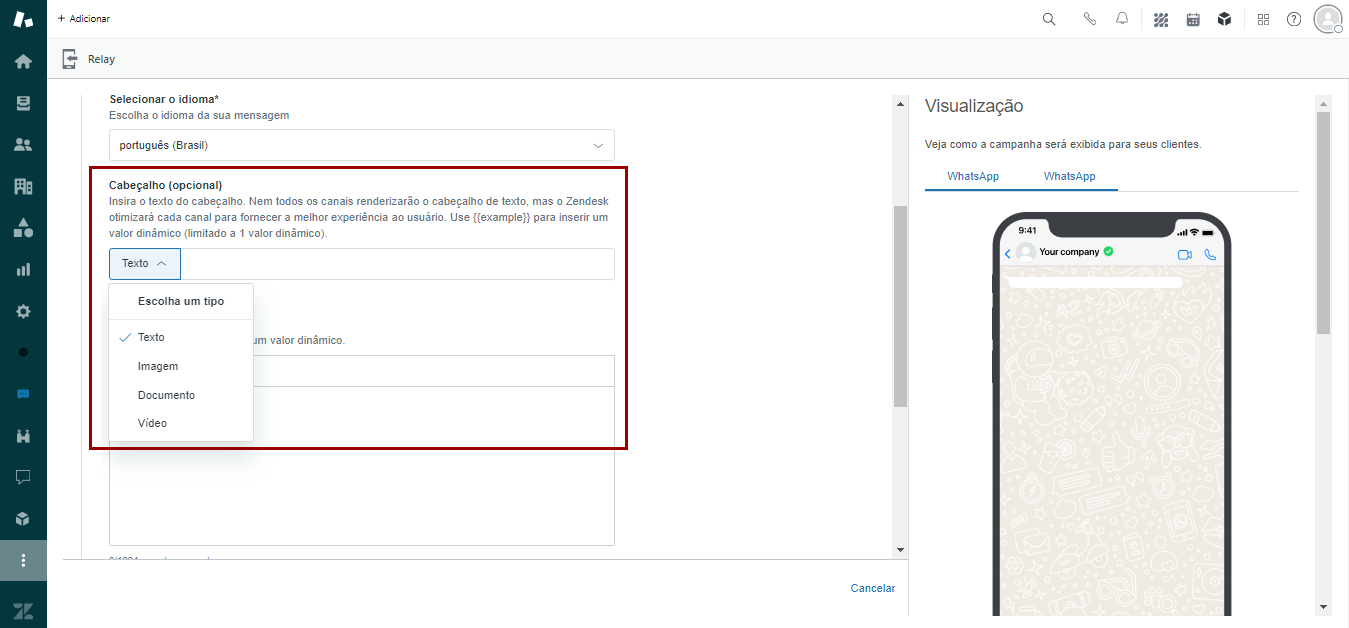Select Imagem from header type menu
This screenshot has width=1349, height=628.
pyautogui.click(x=158, y=366)
